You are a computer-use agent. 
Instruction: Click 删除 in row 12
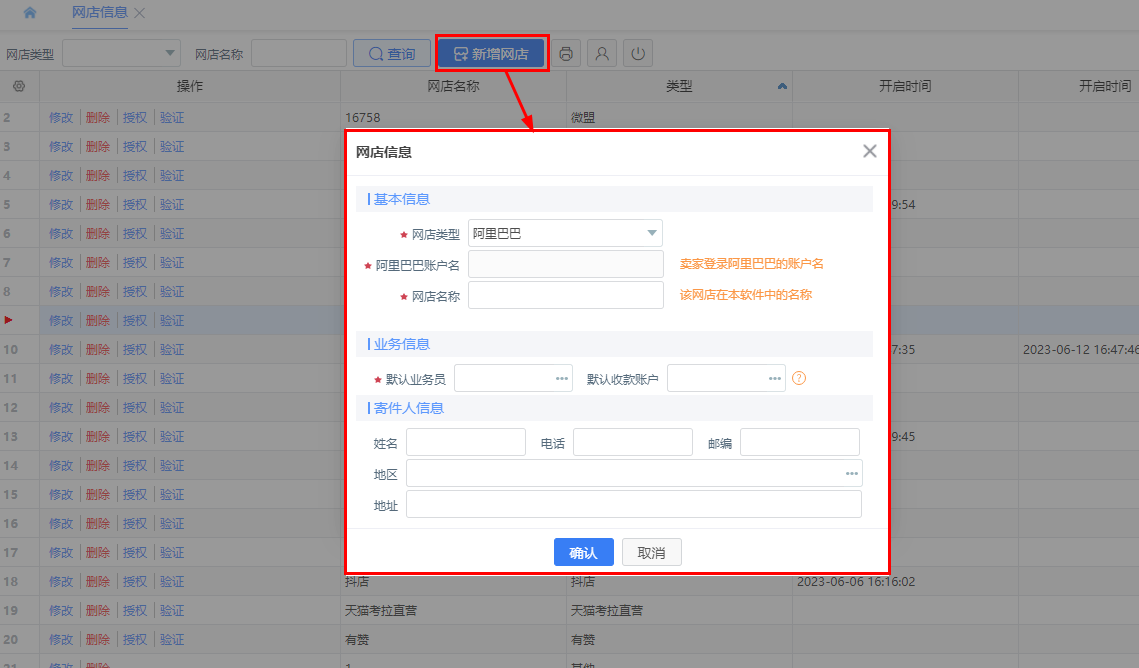98,407
